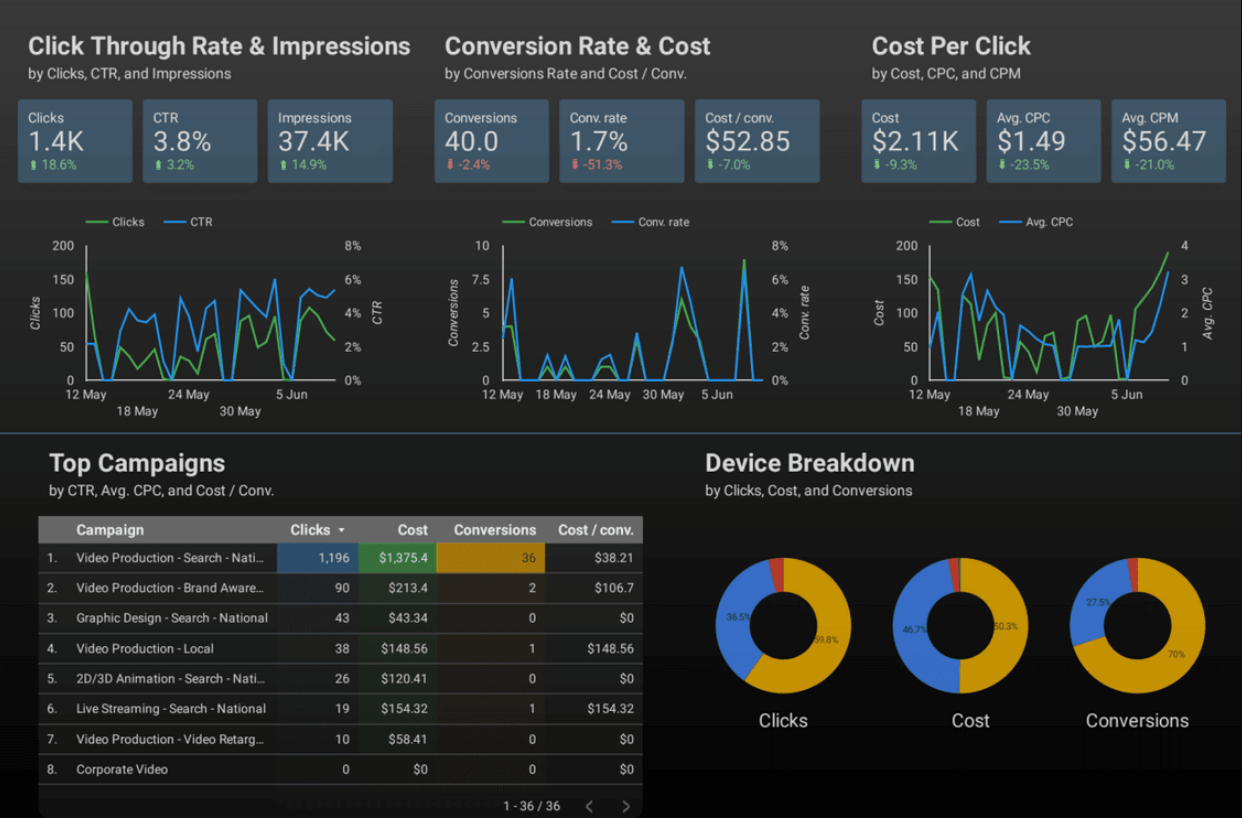The width and height of the screenshot is (1242, 818).
Task: Select Video Production - Brand Aware… row
Action: point(341,588)
